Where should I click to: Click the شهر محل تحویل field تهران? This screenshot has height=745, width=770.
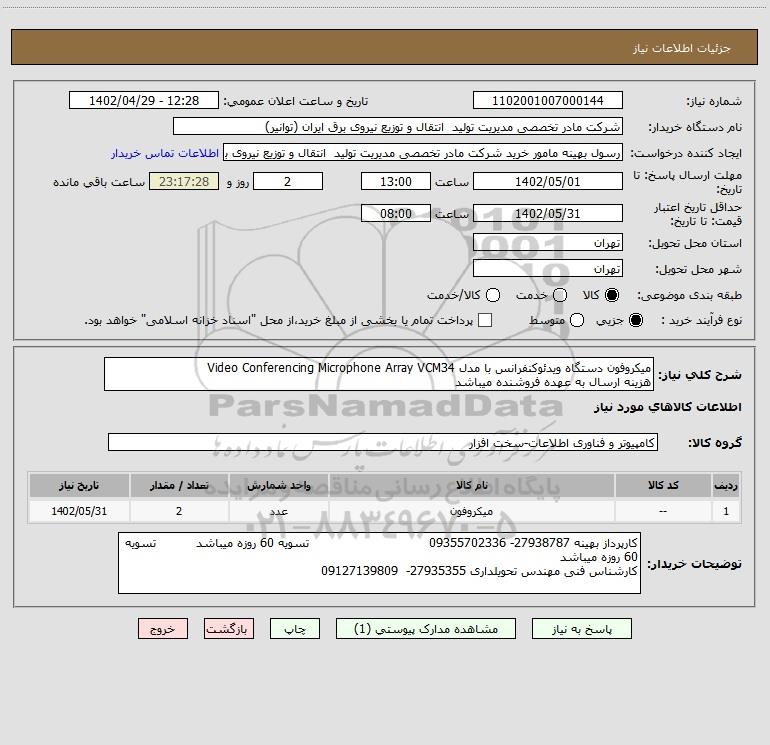[548, 268]
